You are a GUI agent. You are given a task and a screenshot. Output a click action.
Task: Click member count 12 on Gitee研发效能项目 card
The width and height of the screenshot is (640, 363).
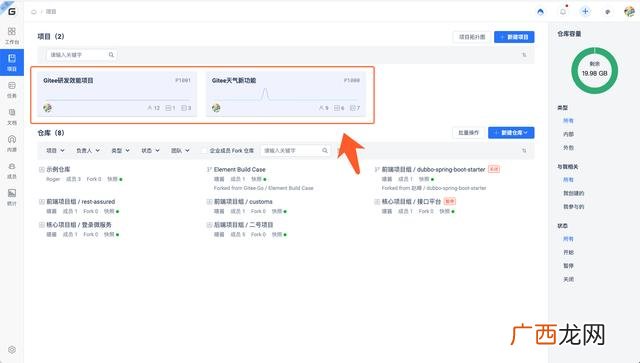click(153, 108)
